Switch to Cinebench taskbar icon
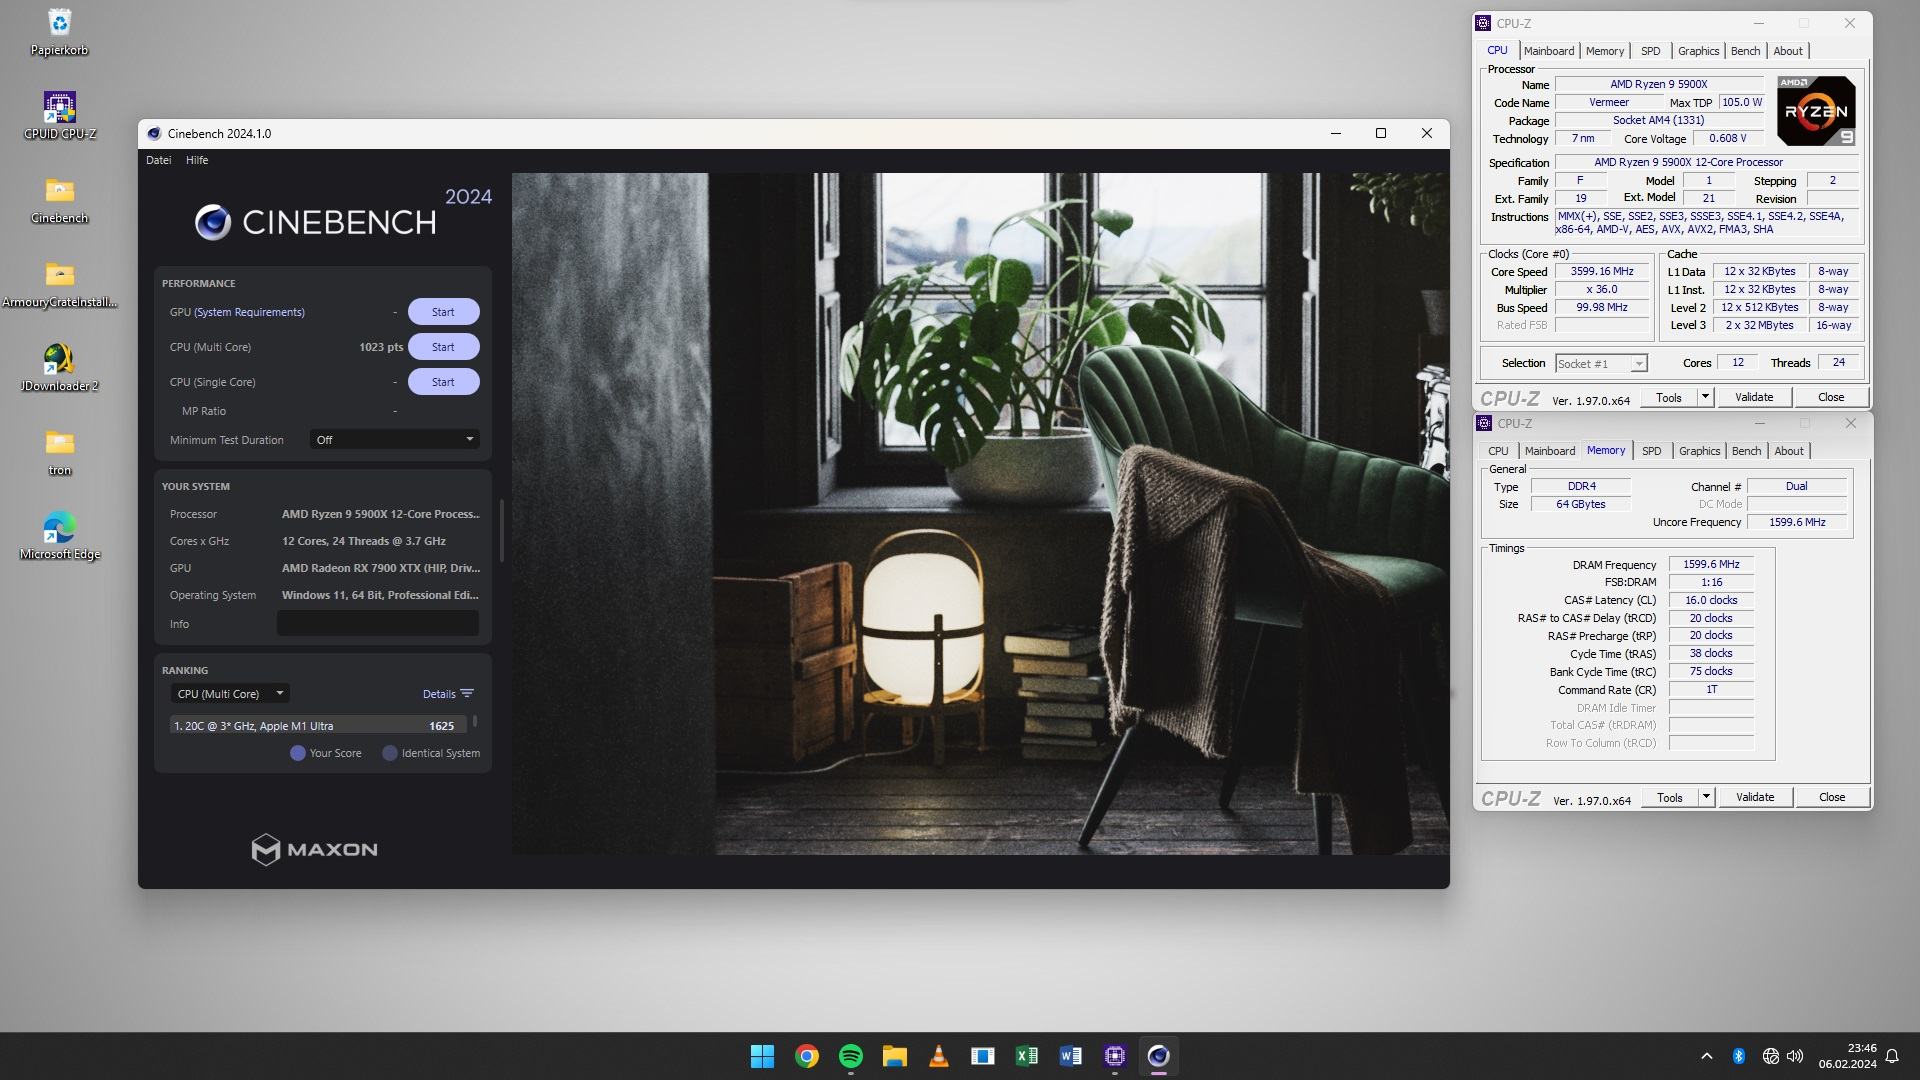The image size is (1920, 1080). pos(1158,1056)
